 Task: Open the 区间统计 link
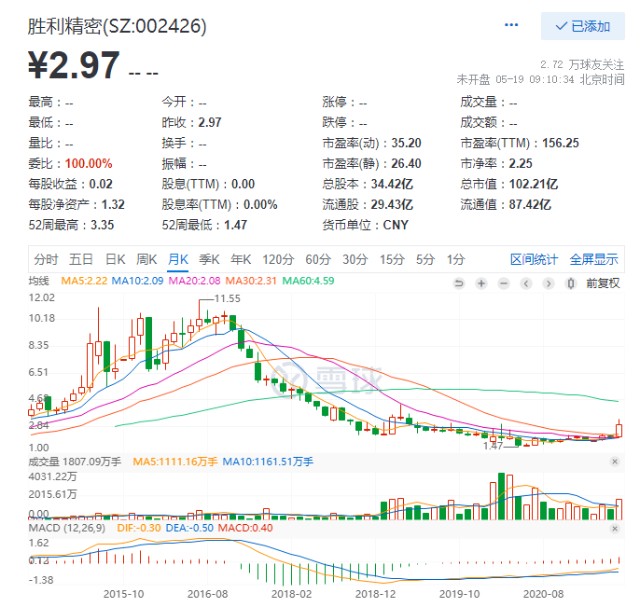click(x=534, y=259)
